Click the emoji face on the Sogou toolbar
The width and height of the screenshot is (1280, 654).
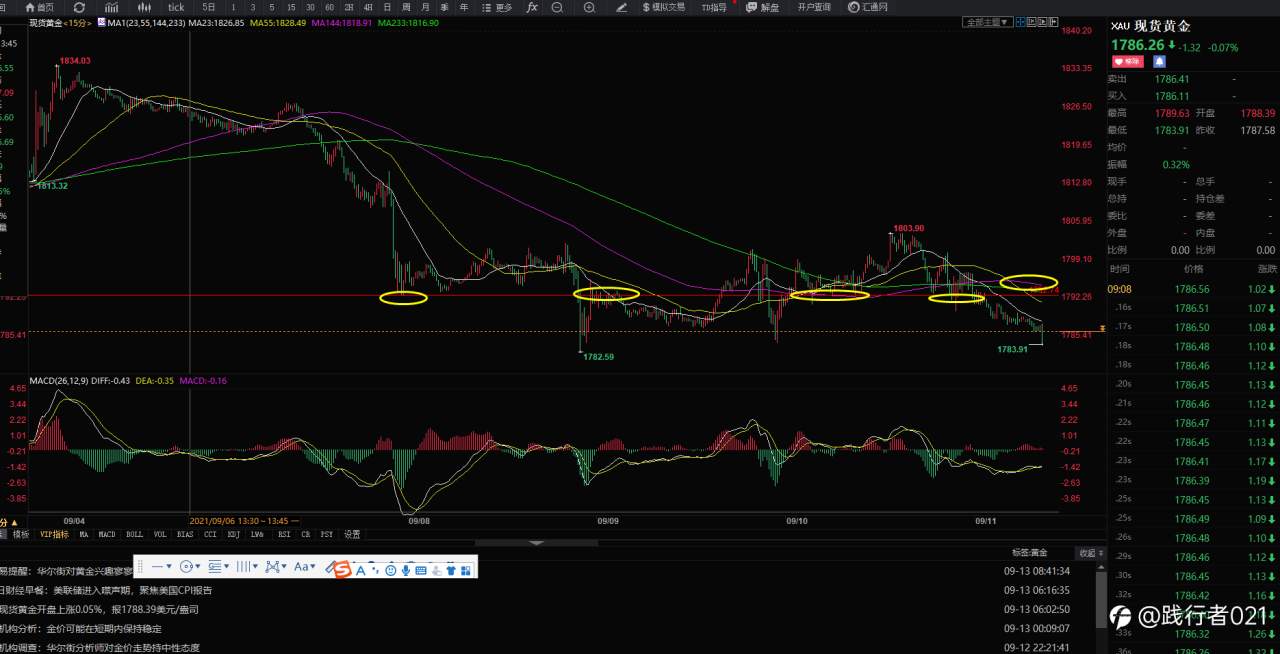point(390,570)
